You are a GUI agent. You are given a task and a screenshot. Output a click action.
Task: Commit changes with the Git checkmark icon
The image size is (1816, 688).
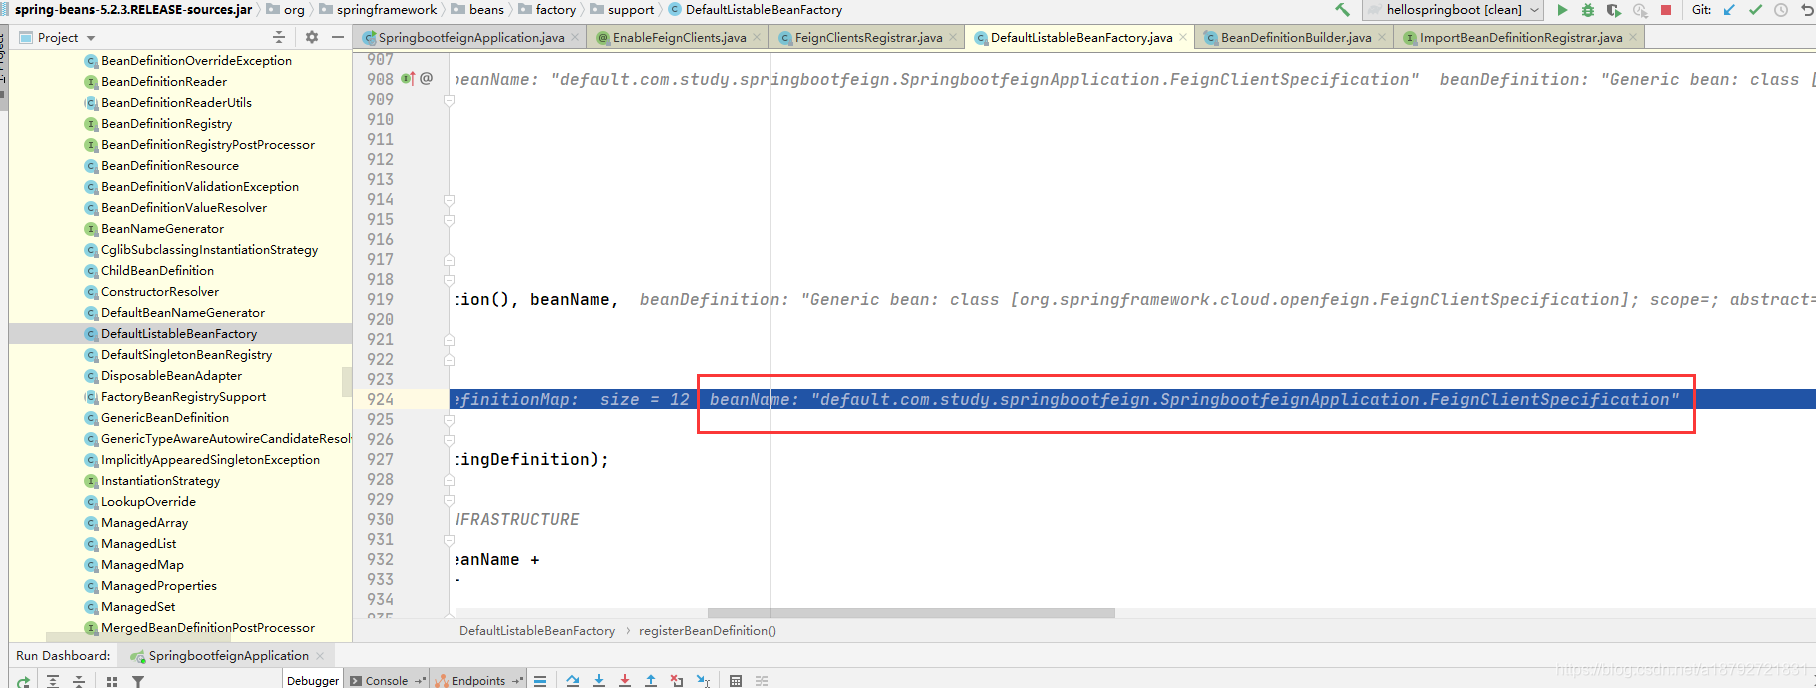coord(1755,10)
